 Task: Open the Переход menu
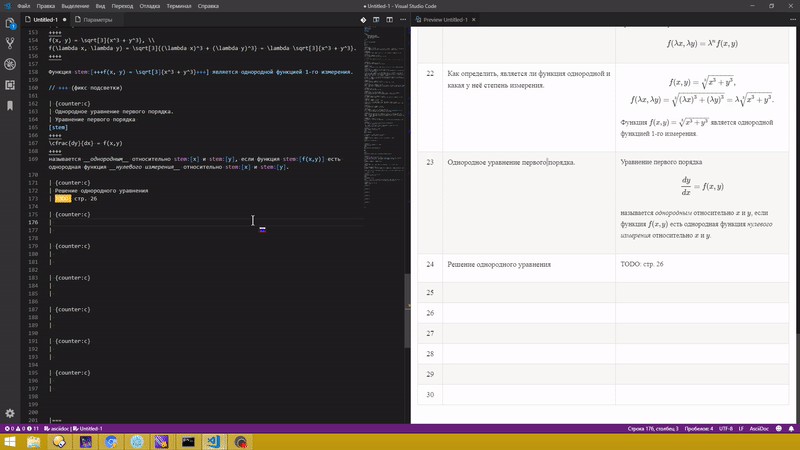click(122, 6)
